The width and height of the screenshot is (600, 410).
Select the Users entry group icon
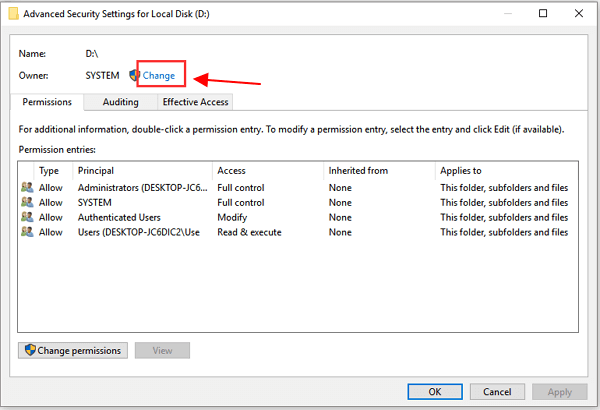pos(26,232)
